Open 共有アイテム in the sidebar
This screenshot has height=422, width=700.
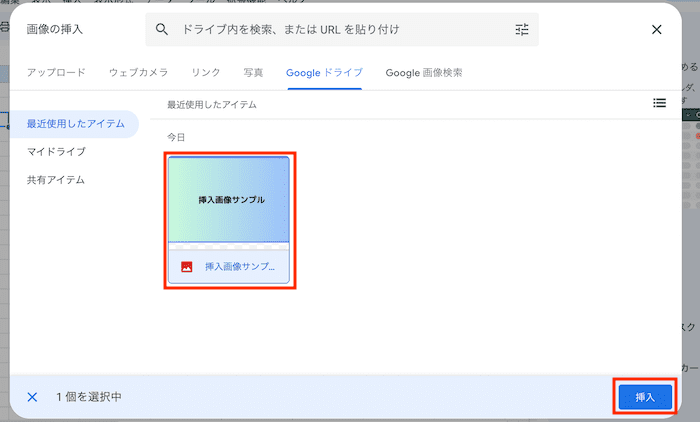[56, 180]
